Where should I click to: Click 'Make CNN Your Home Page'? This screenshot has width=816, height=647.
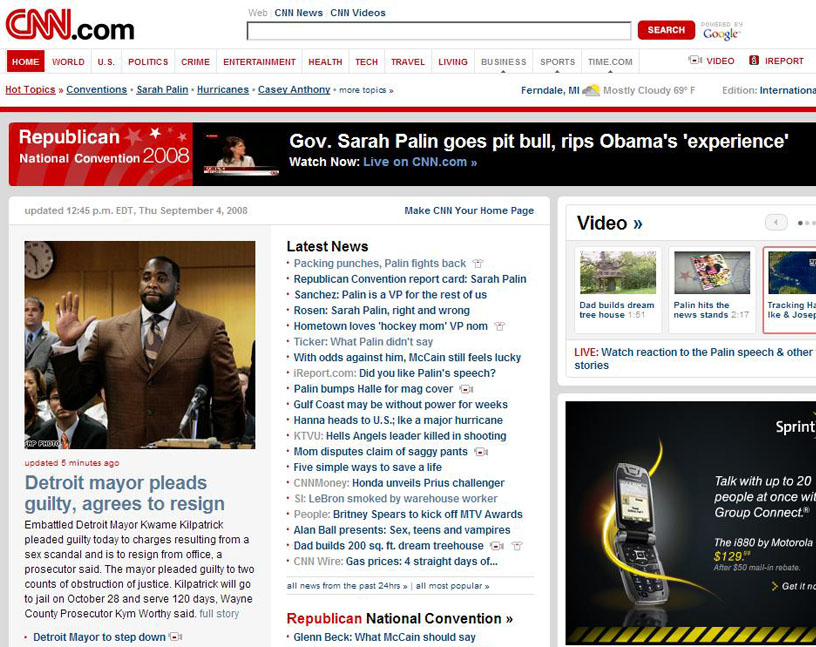coord(469,211)
